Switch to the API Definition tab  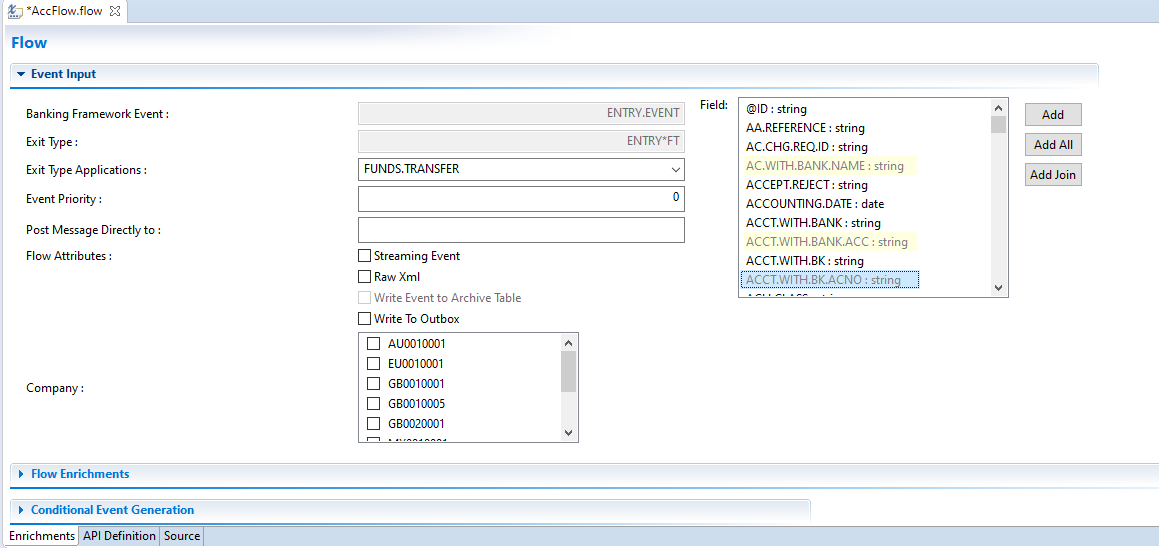119,536
